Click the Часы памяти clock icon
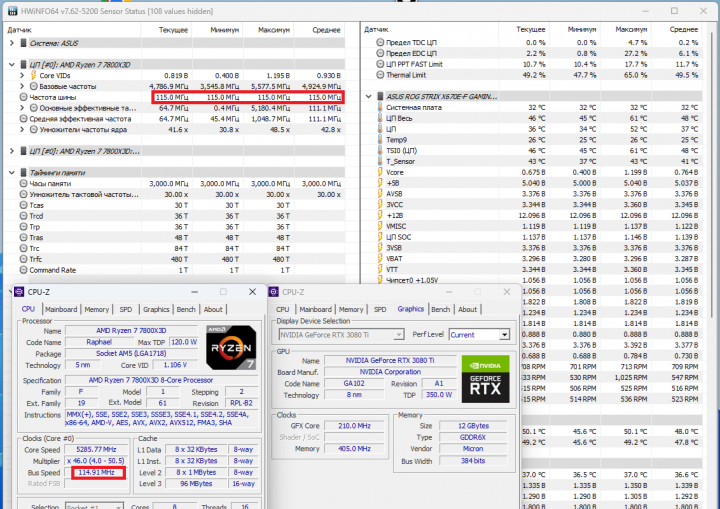 (x=23, y=183)
